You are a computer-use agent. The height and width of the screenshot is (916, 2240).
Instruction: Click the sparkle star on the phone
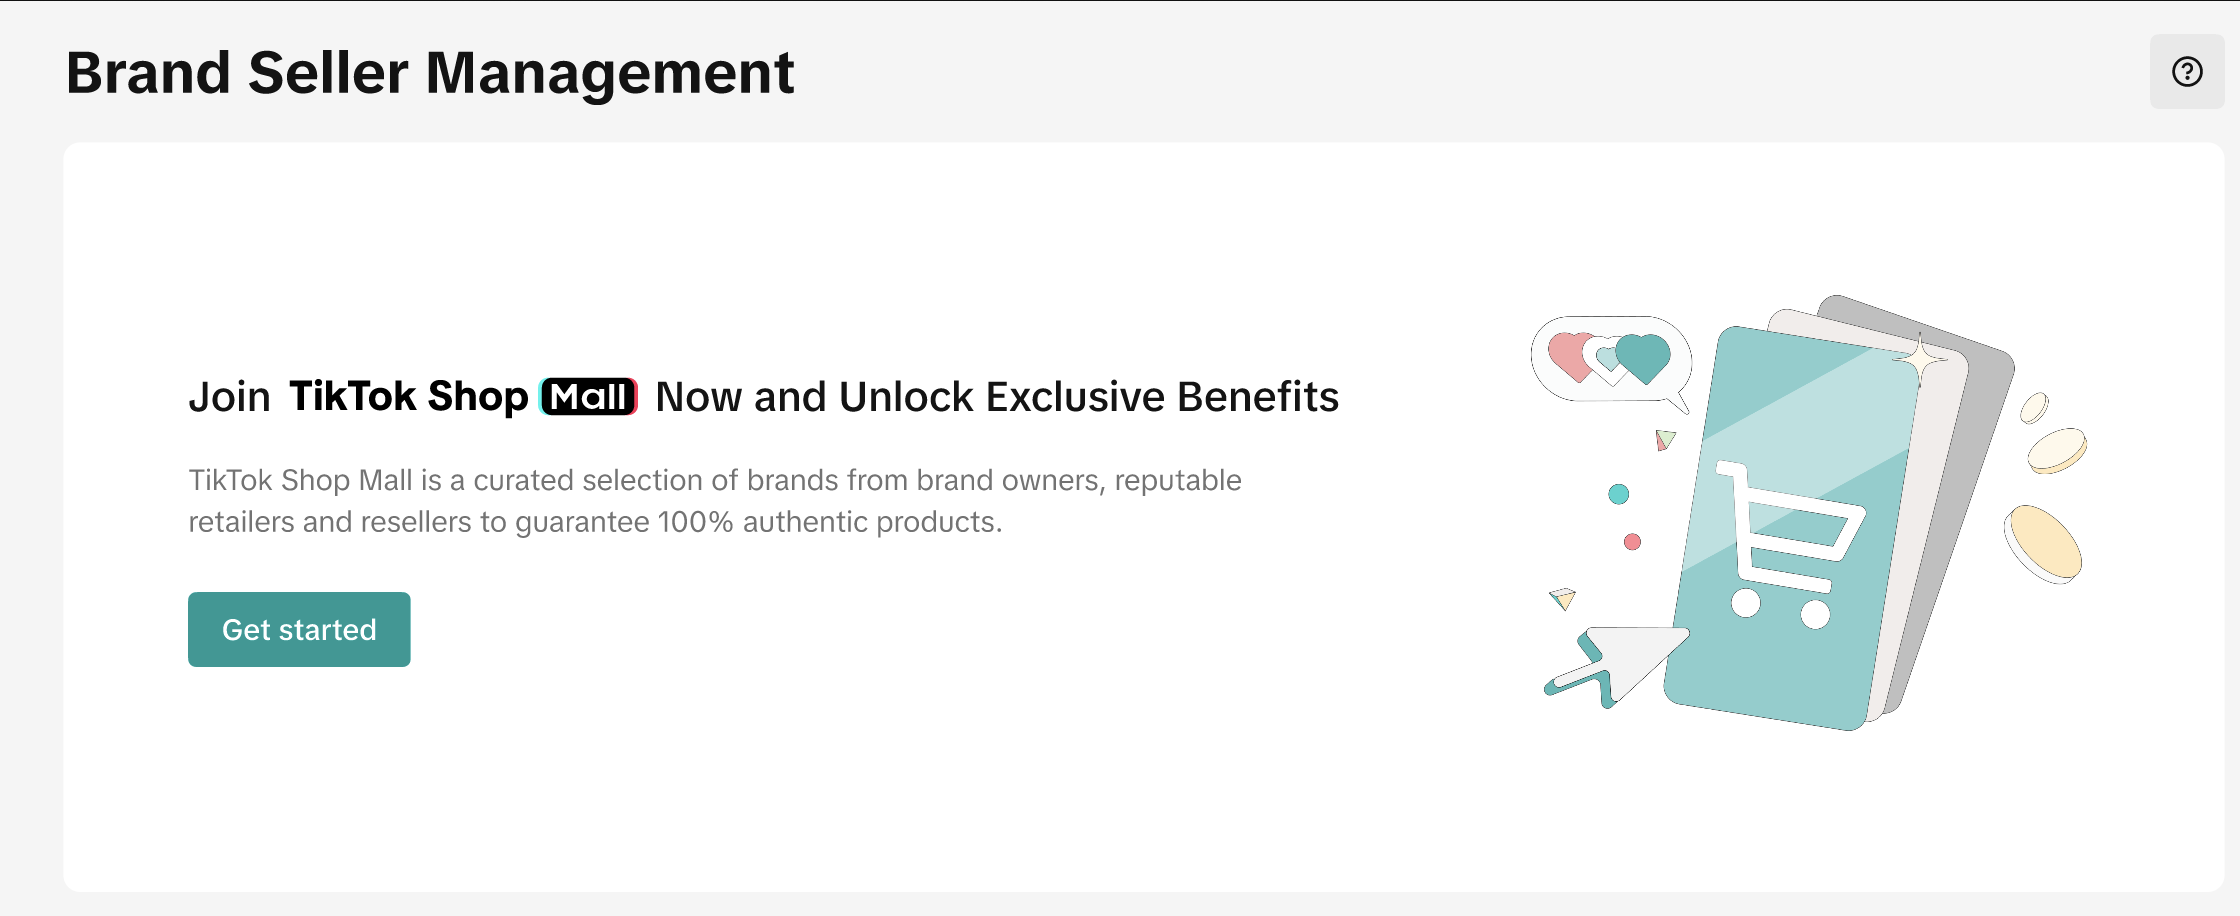coord(1920,360)
